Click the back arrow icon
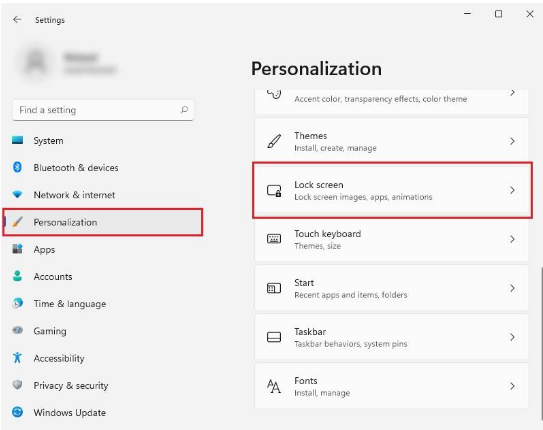543x430 pixels. click(x=17, y=20)
